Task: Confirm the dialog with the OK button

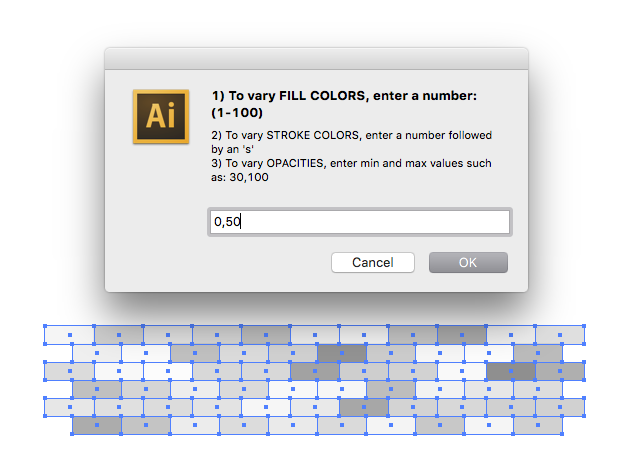Action: click(x=468, y=263)
